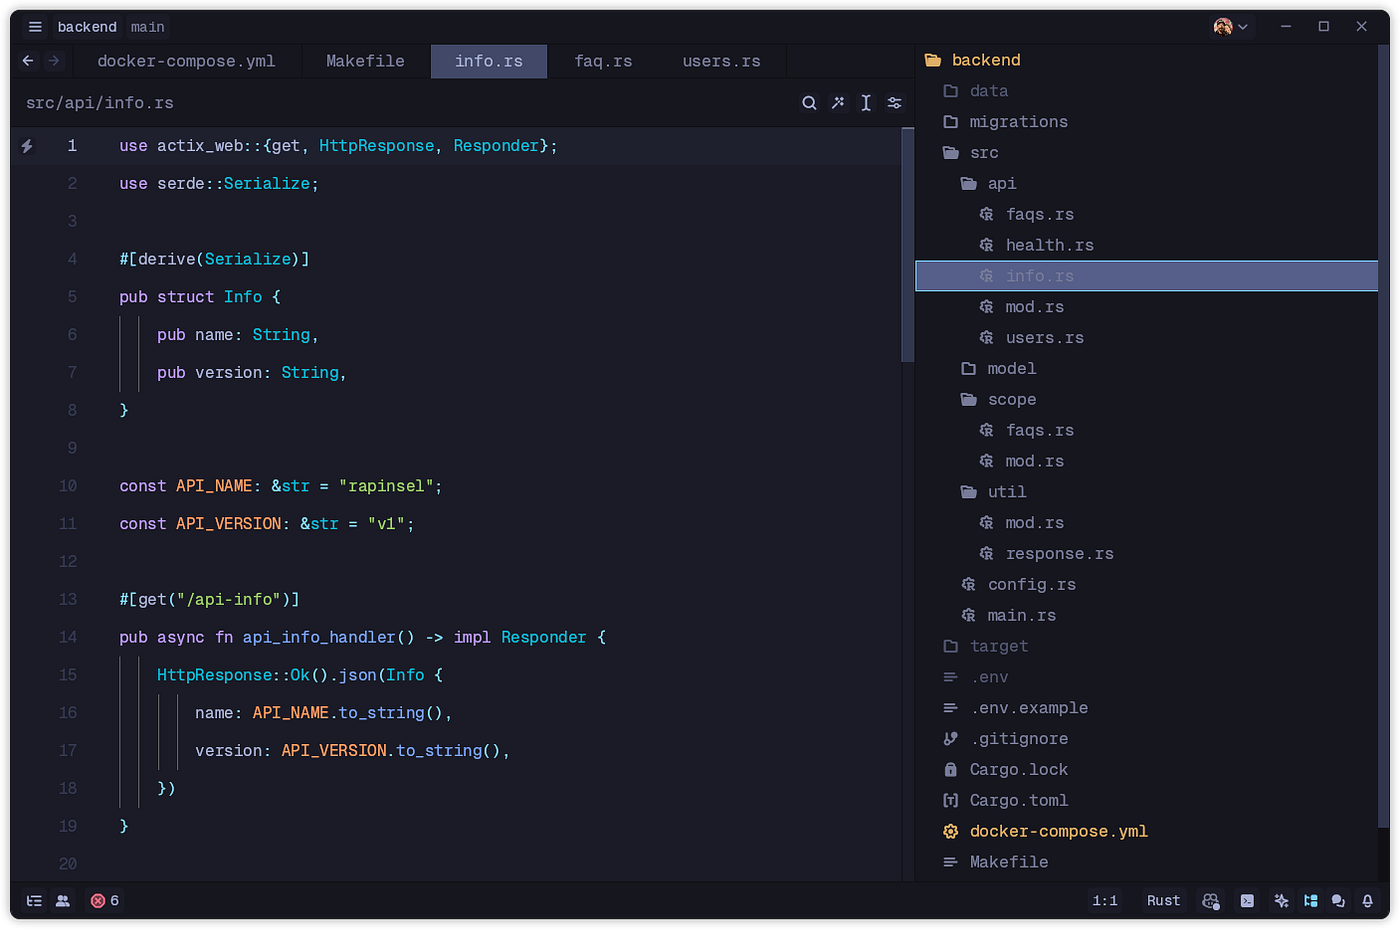This screenshot has height=929, width=1400.
Task: Show the 6 error diagnostics
Action: 105,901
